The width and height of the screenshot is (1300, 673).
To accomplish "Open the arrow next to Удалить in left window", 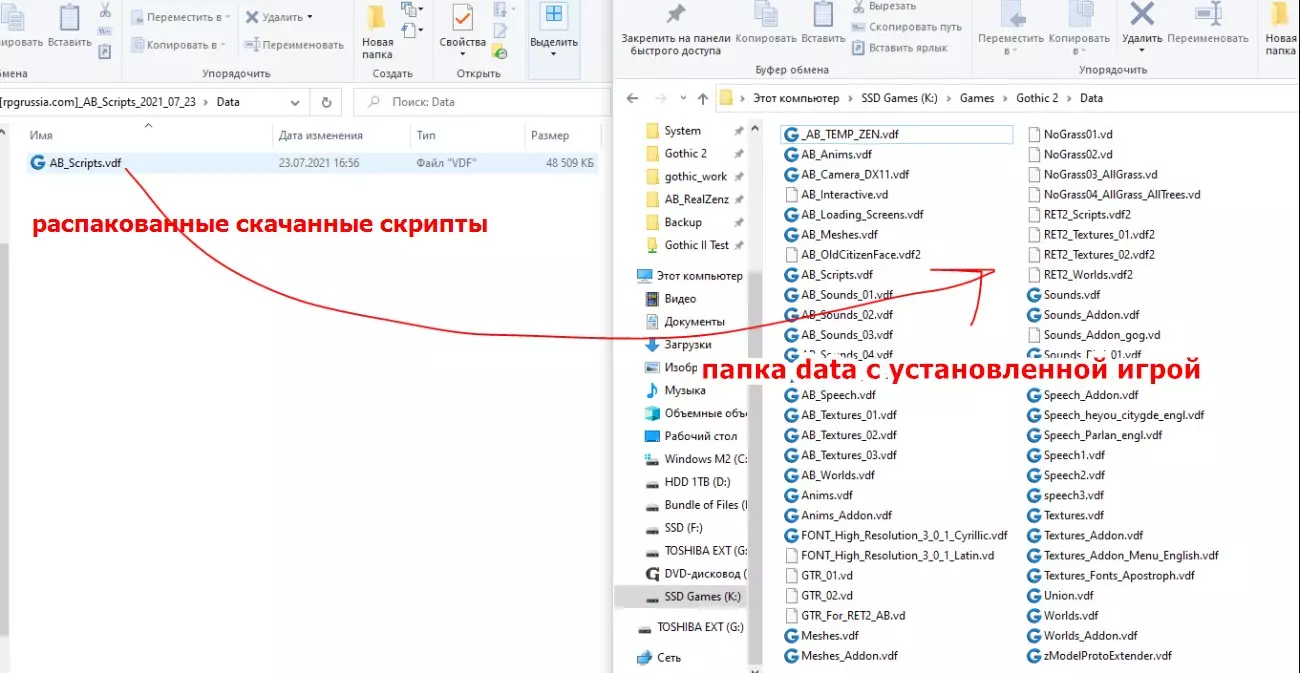I will pyautogui.click(x=310, y=17).
